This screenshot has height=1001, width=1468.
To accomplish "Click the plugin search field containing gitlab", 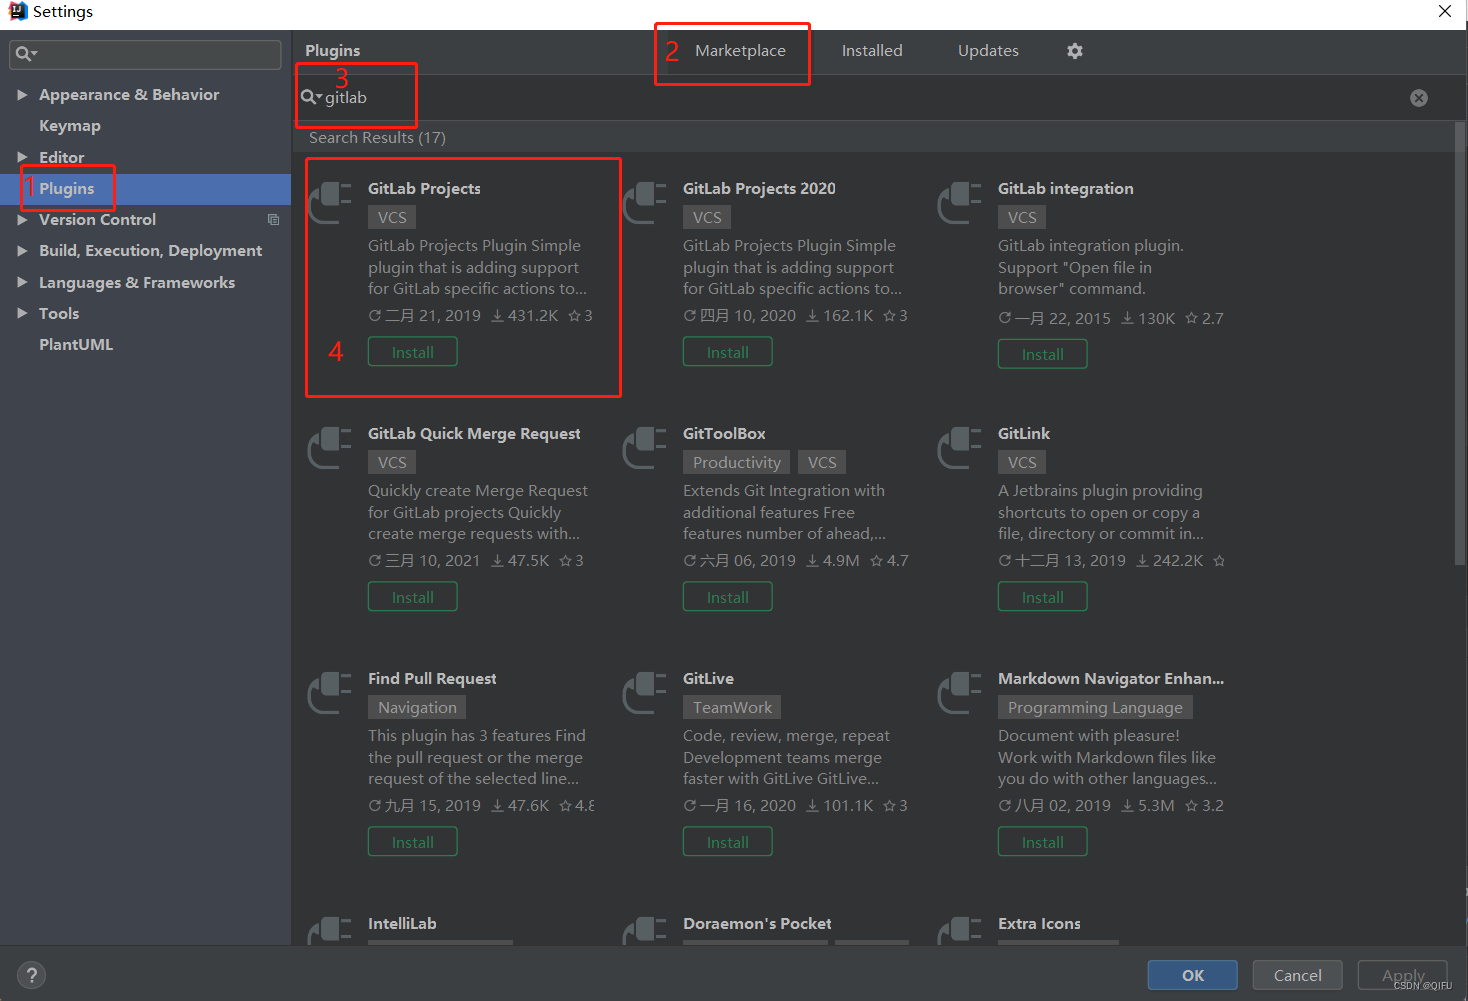I will (860, 98).
